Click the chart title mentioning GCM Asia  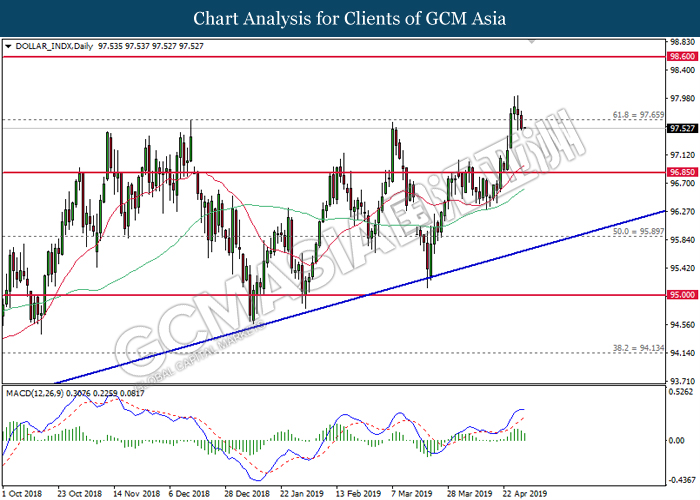coord(349,18)
